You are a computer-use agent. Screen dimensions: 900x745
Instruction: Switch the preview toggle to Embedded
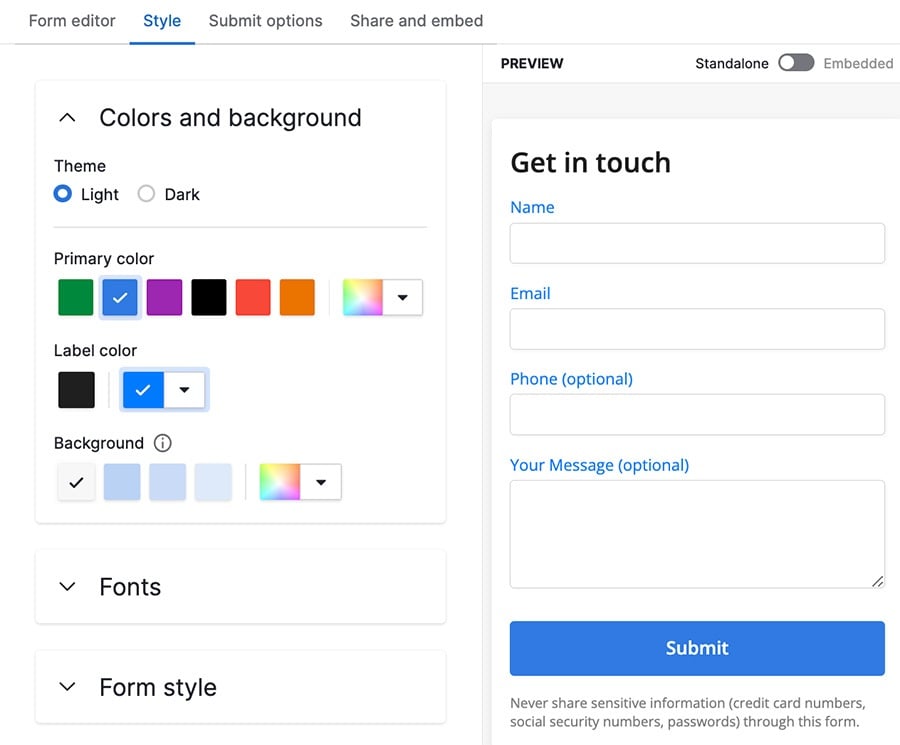point(796,62)
